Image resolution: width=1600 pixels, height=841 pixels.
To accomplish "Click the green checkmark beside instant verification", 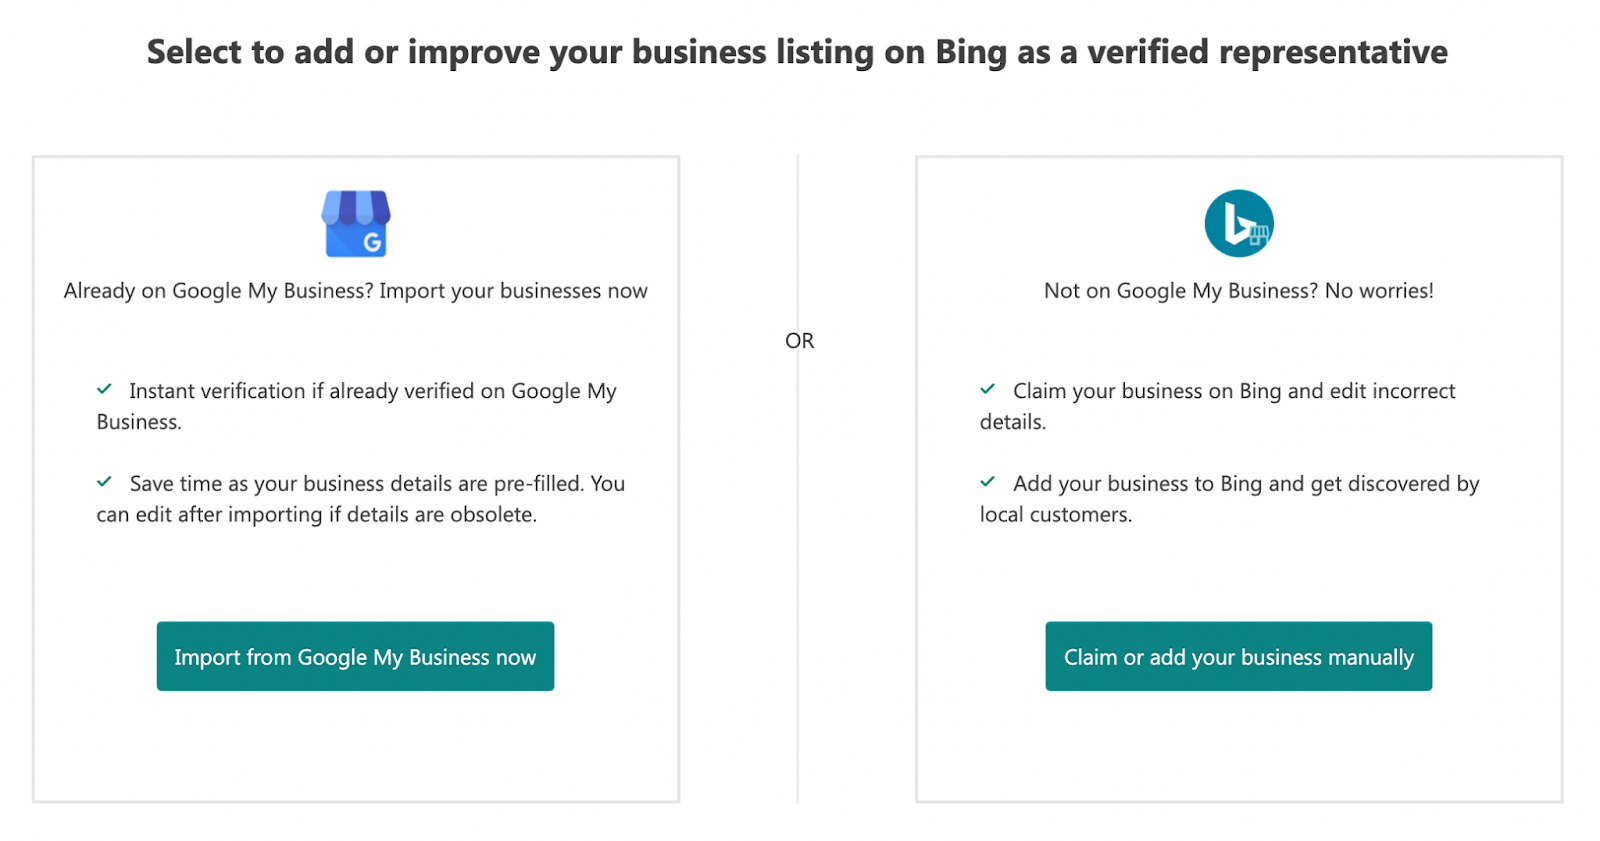I will [x=105, y=388].
